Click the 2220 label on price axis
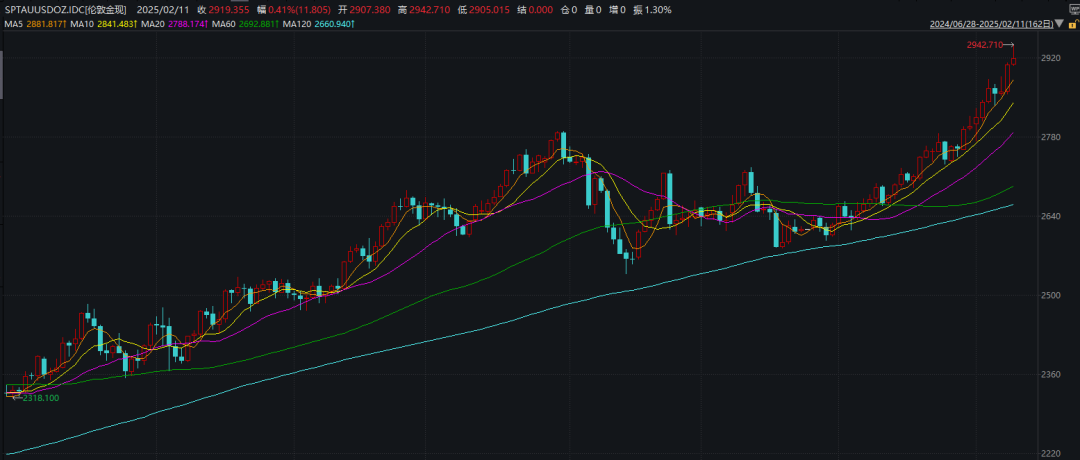Viewport: 1080px width, 460px height. click(1050, 453)
